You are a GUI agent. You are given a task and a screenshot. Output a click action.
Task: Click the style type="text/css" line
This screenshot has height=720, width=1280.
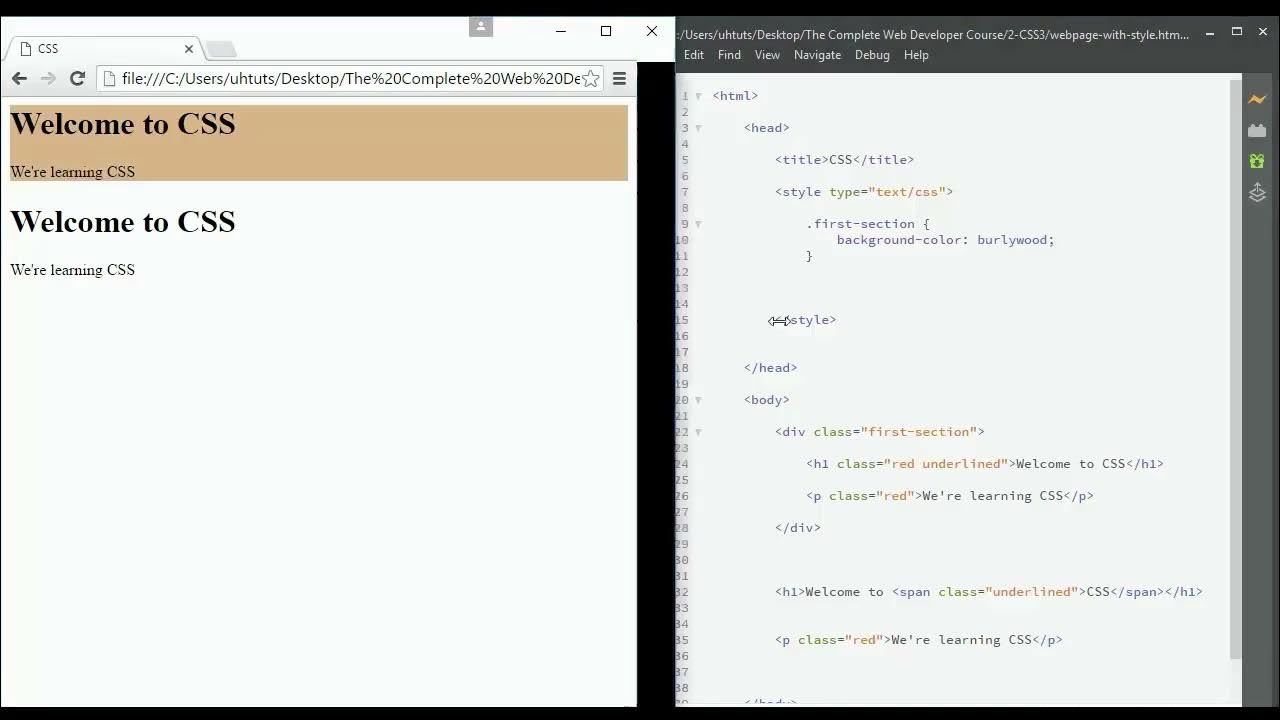point(864,192)
